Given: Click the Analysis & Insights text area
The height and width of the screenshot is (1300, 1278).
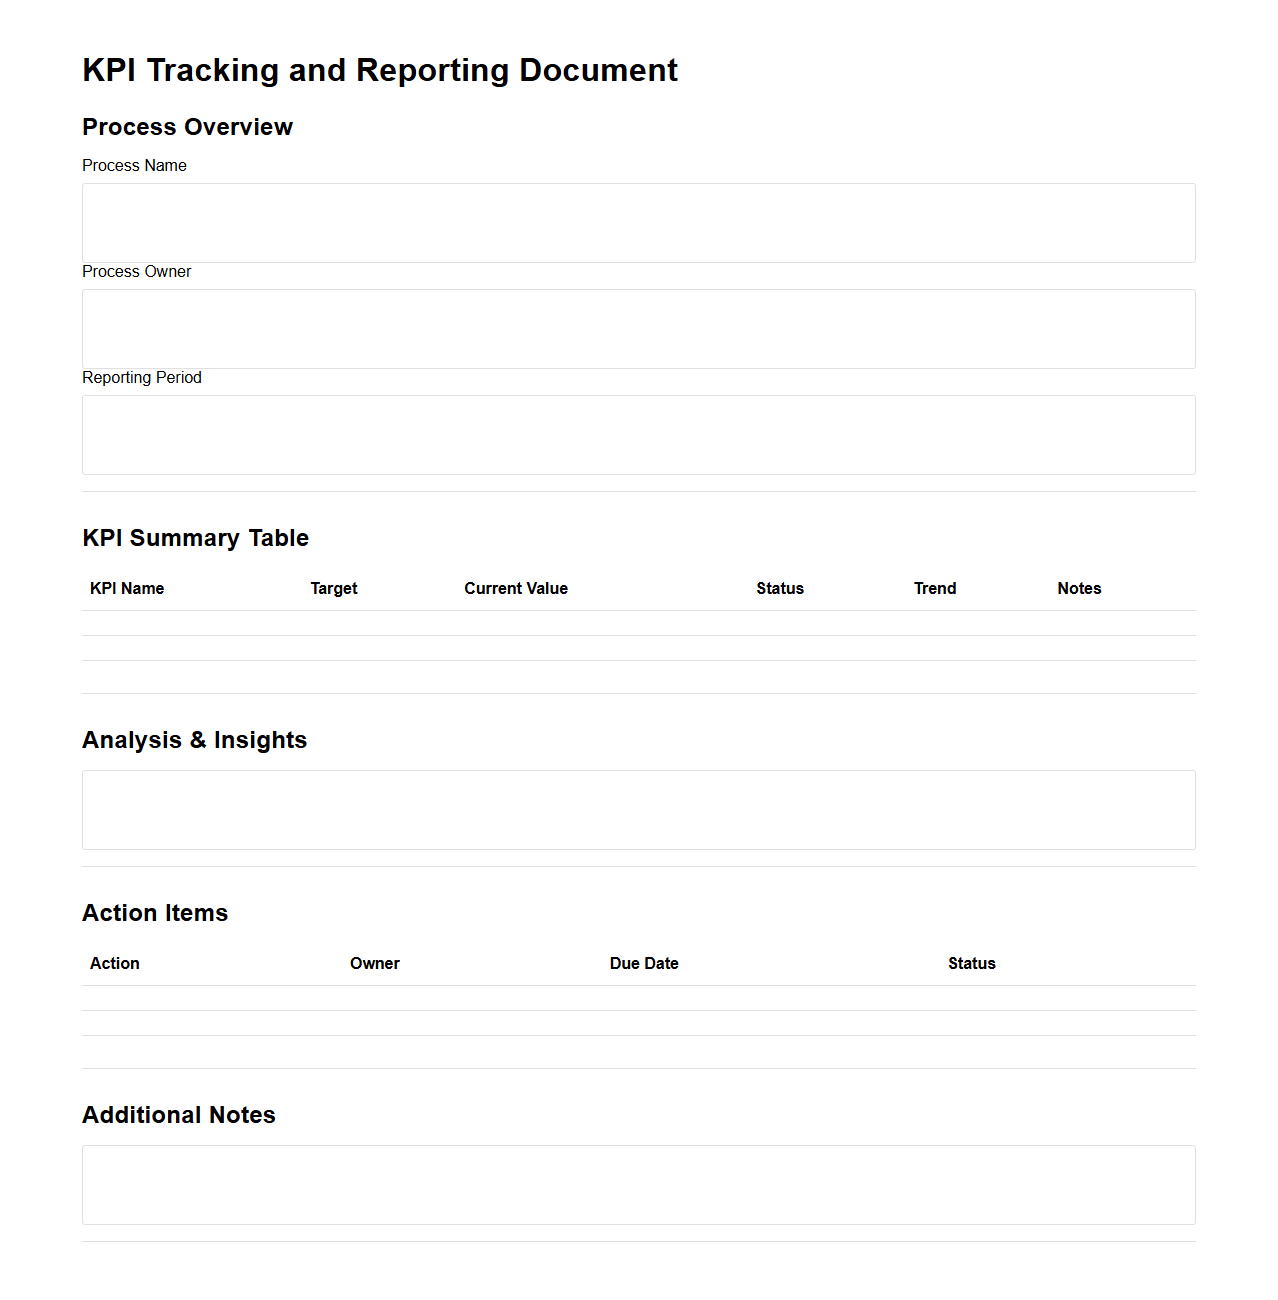Looking at the screenshot, I should point(638,810).
